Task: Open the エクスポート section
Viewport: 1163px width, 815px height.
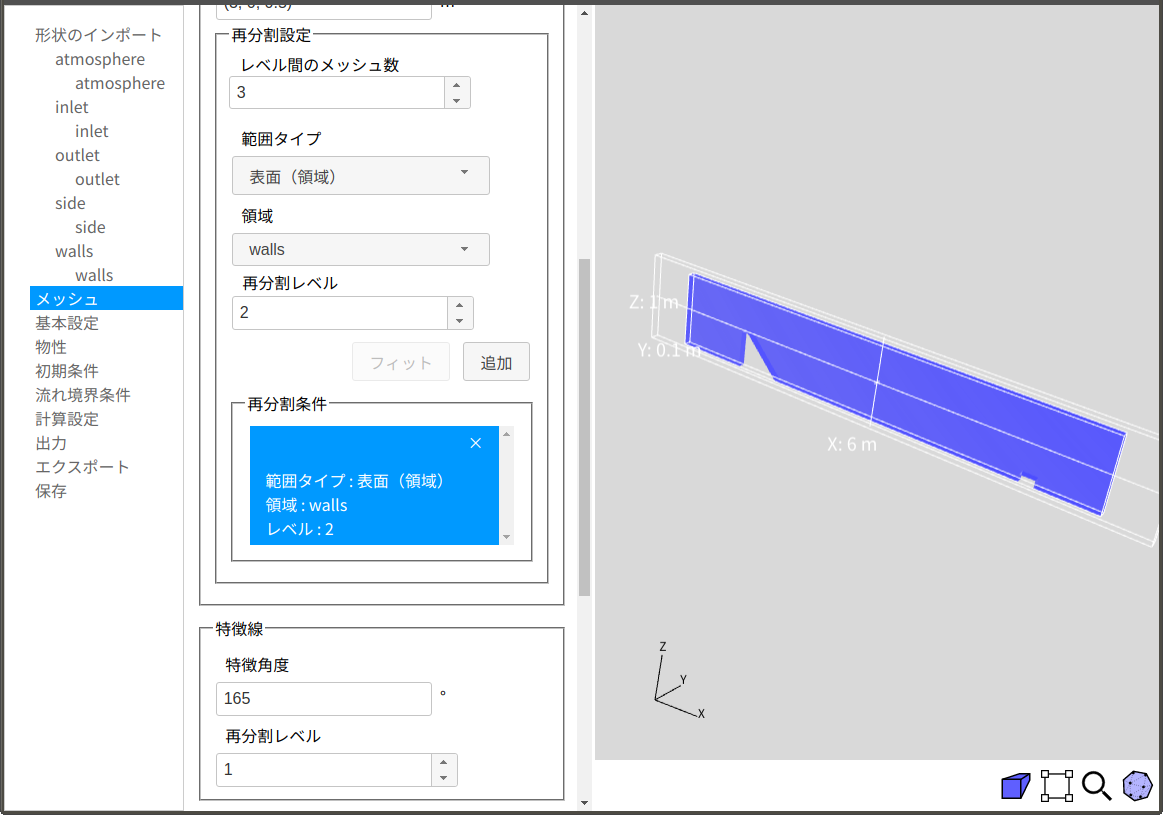Action: pyautogui.click(x=82, y=467)
